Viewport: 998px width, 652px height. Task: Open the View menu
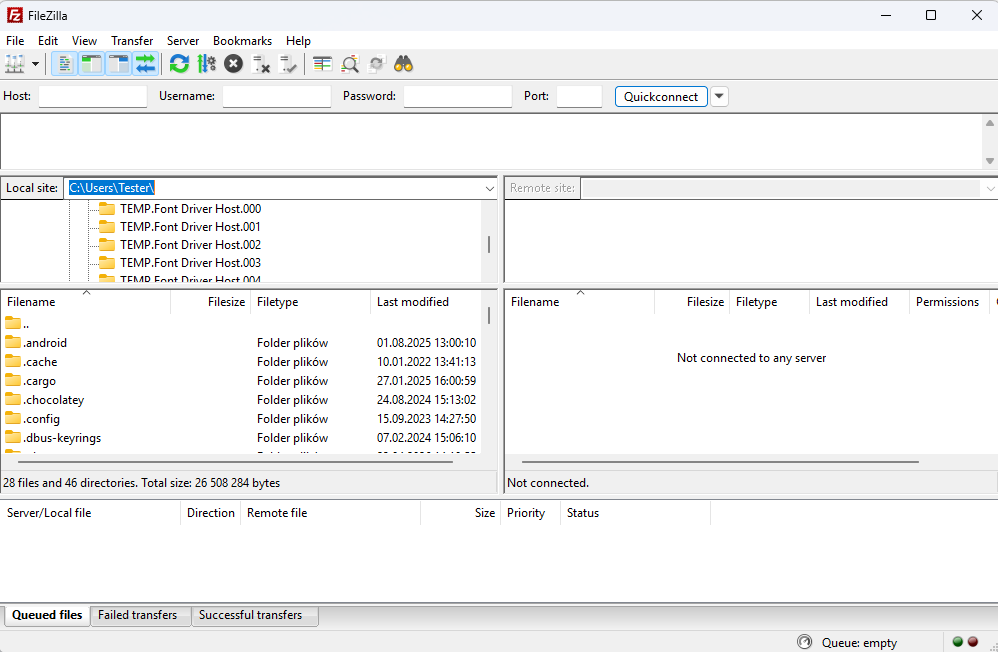(x=84, y=41)
